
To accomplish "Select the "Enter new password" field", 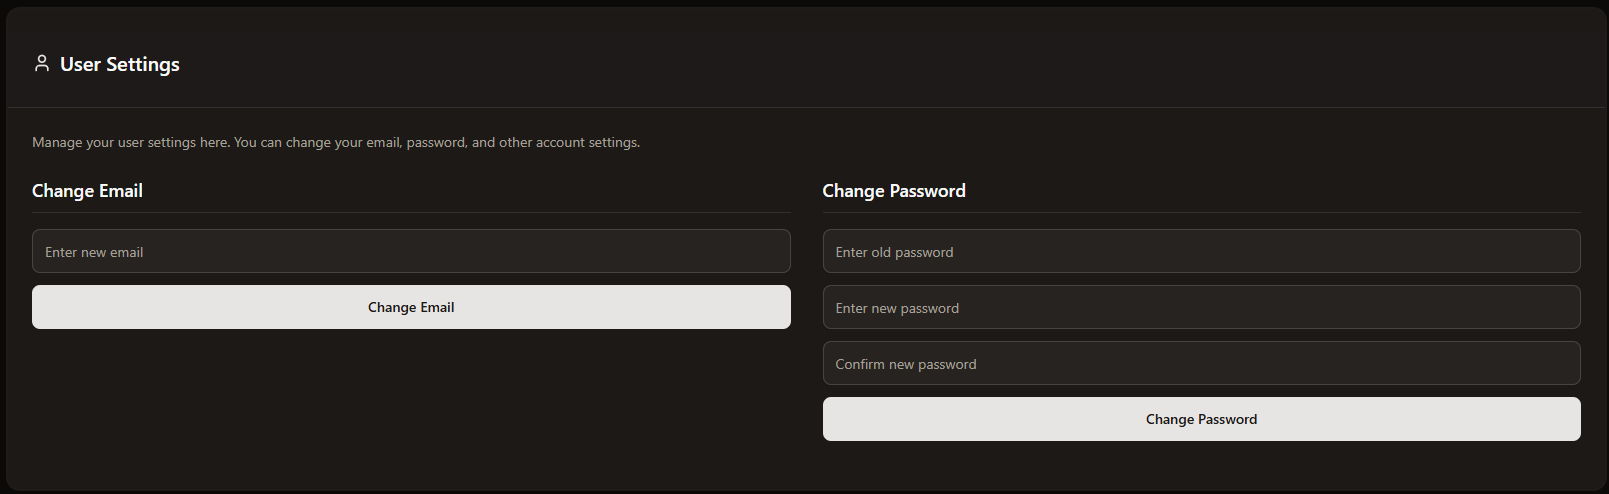I will tap(1201, 307).
